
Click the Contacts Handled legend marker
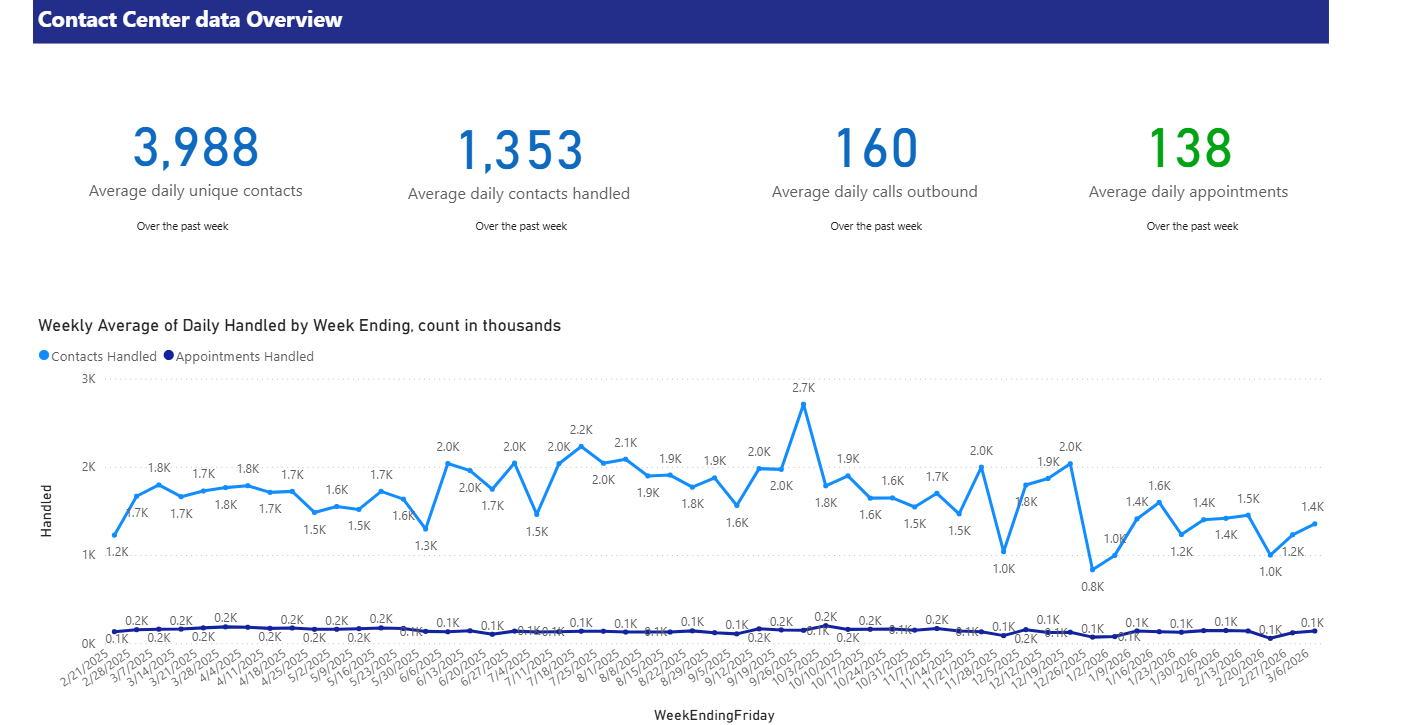[43, 356]
